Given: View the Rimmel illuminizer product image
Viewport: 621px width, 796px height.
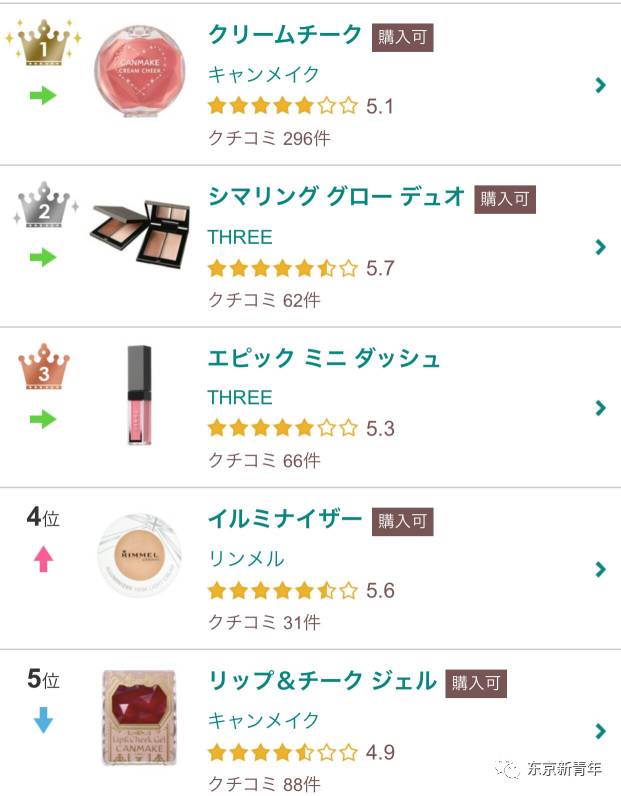Looking at the screenshot, I should (x=139, y=557).
